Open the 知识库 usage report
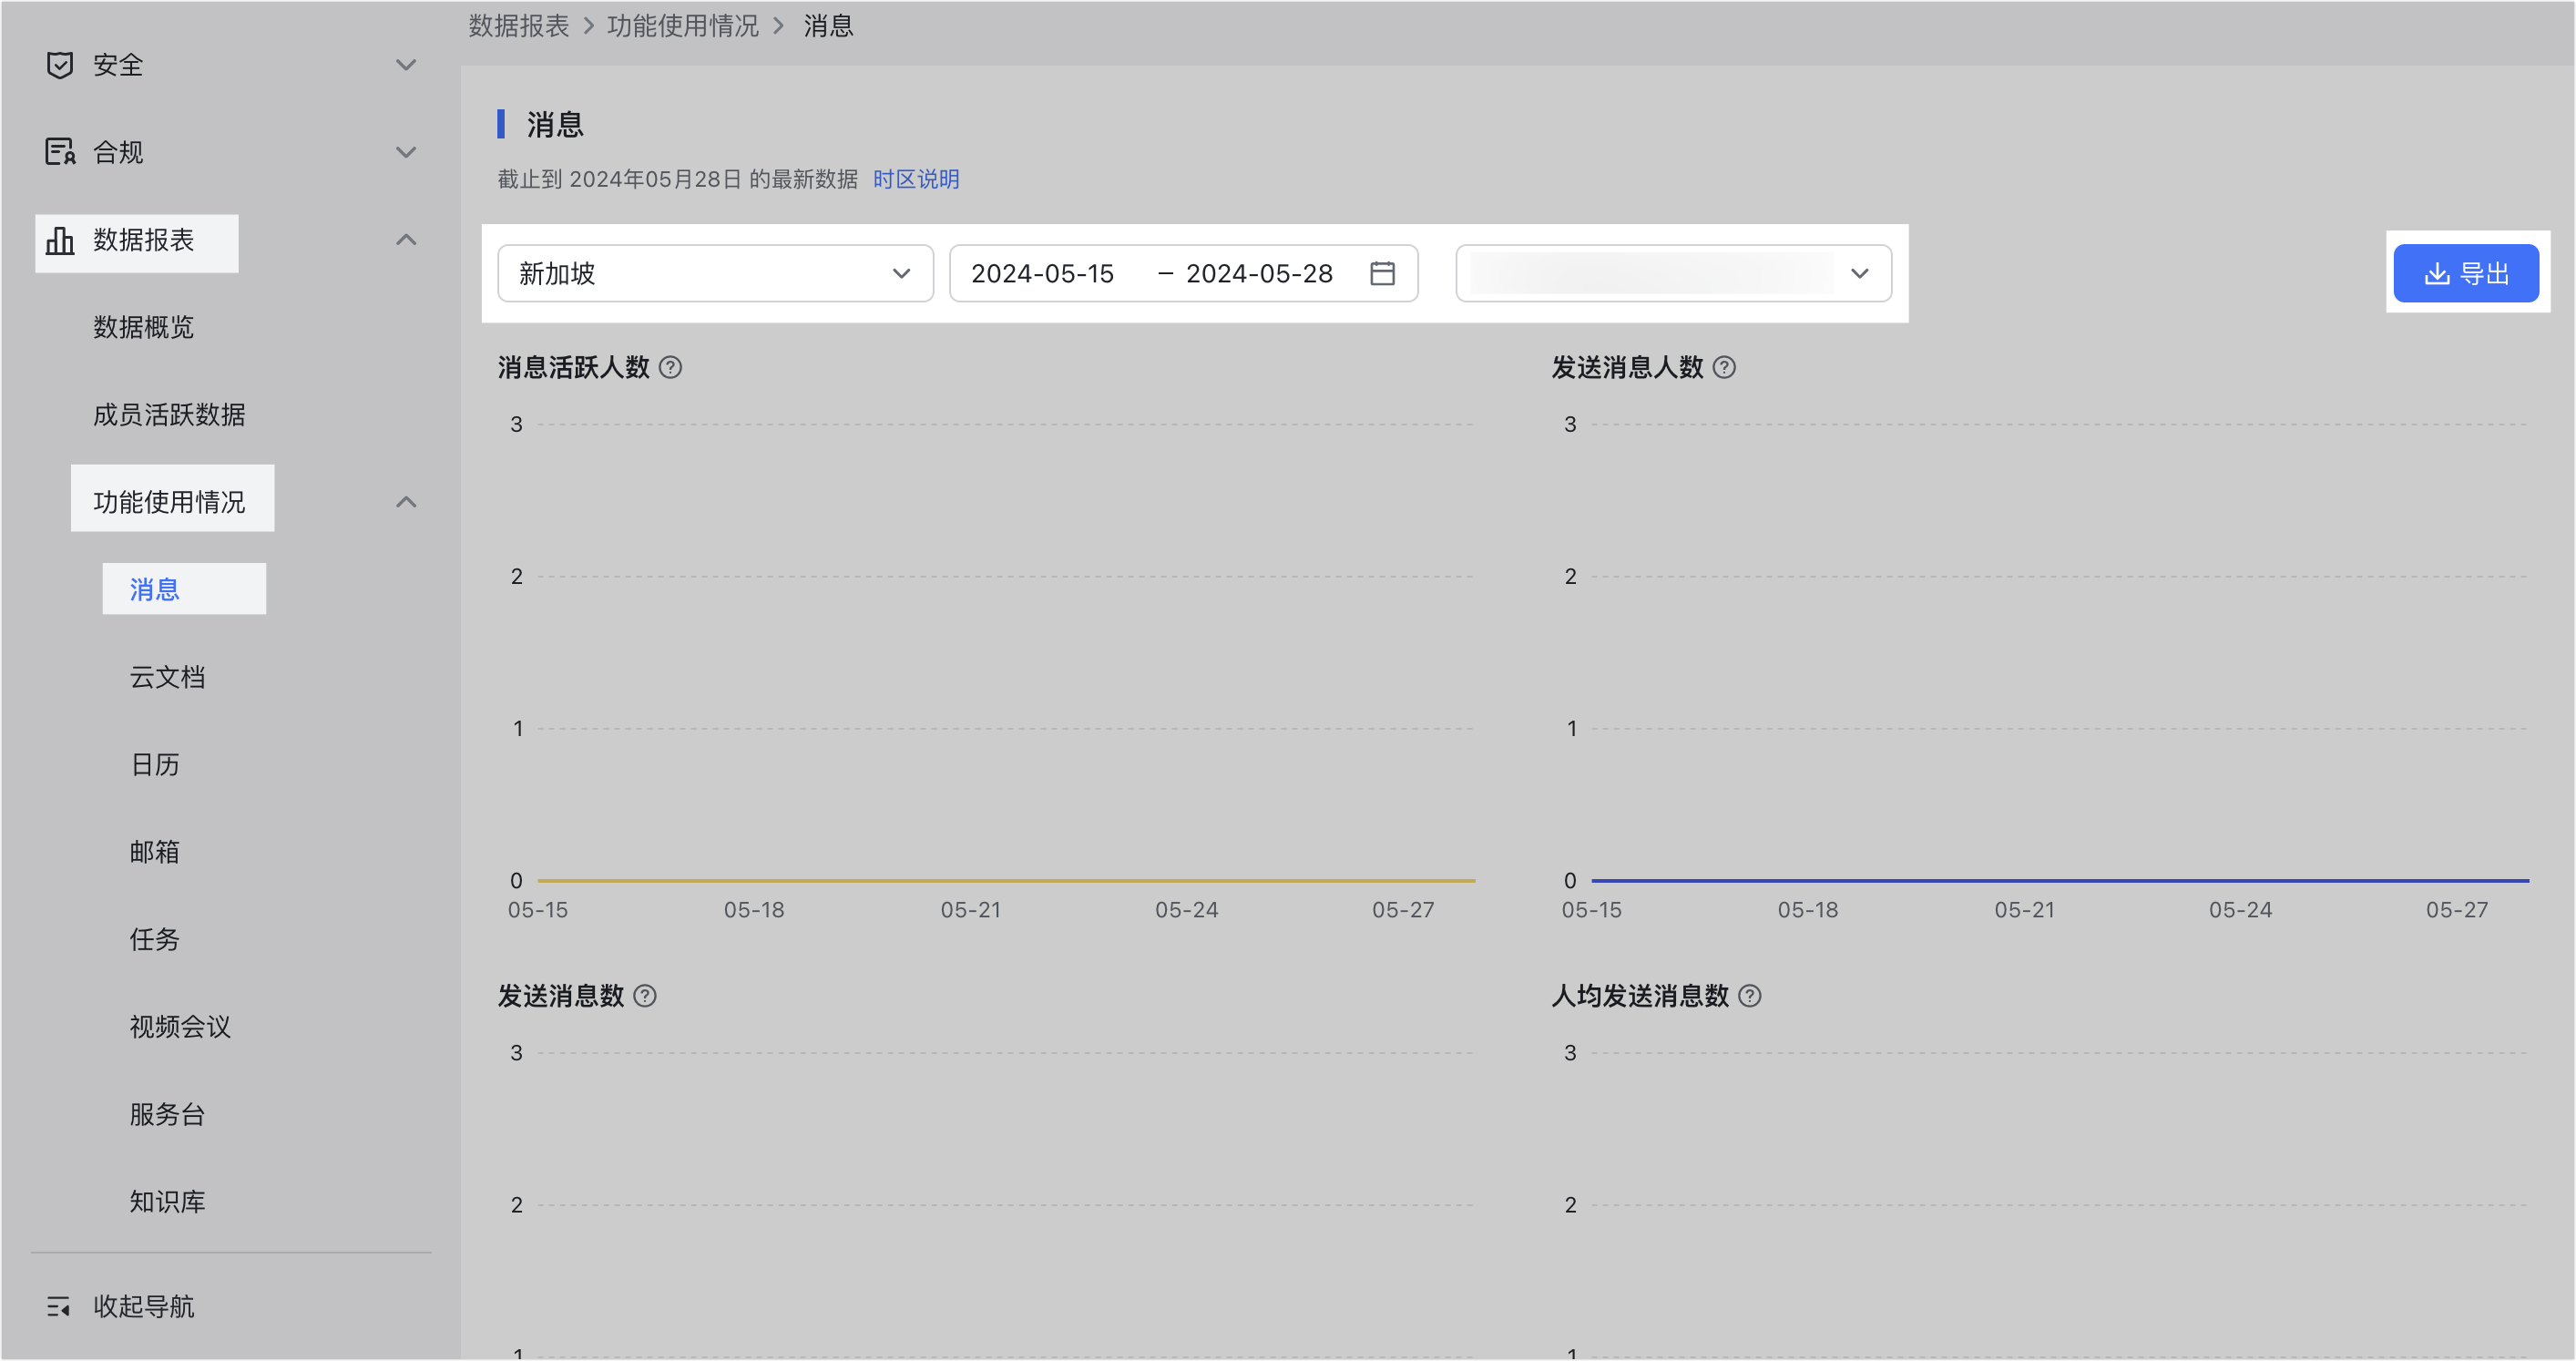The image size is (2576, 1361). point(167,1202)
